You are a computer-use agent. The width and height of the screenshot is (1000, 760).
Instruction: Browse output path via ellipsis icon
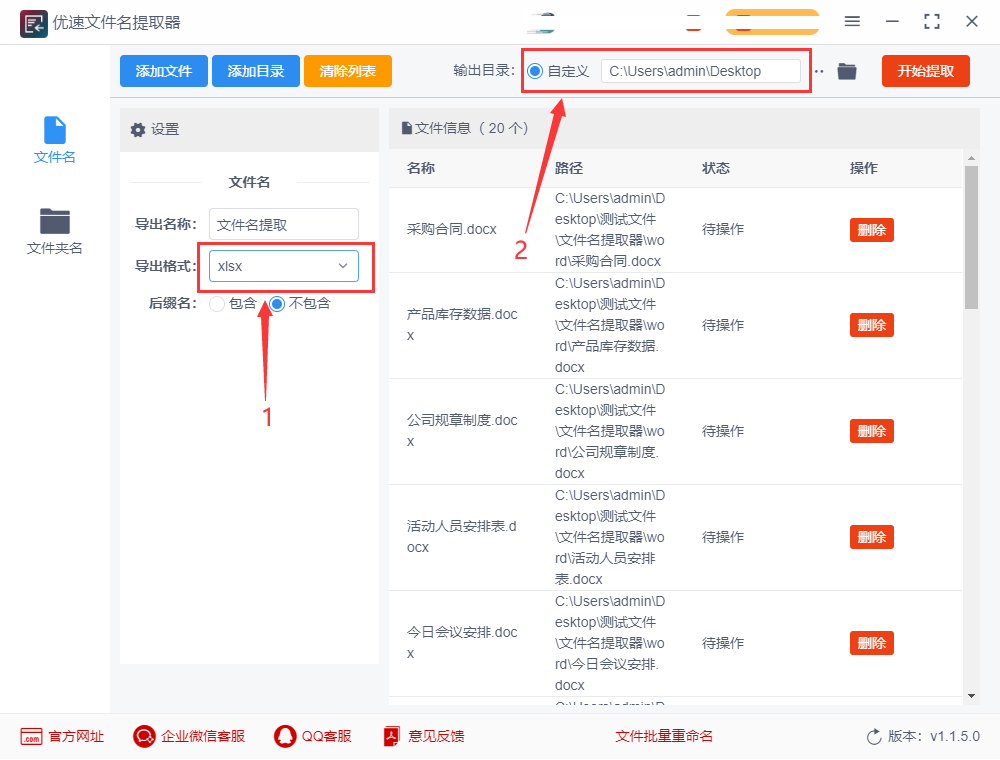click(x=820, y=71)
